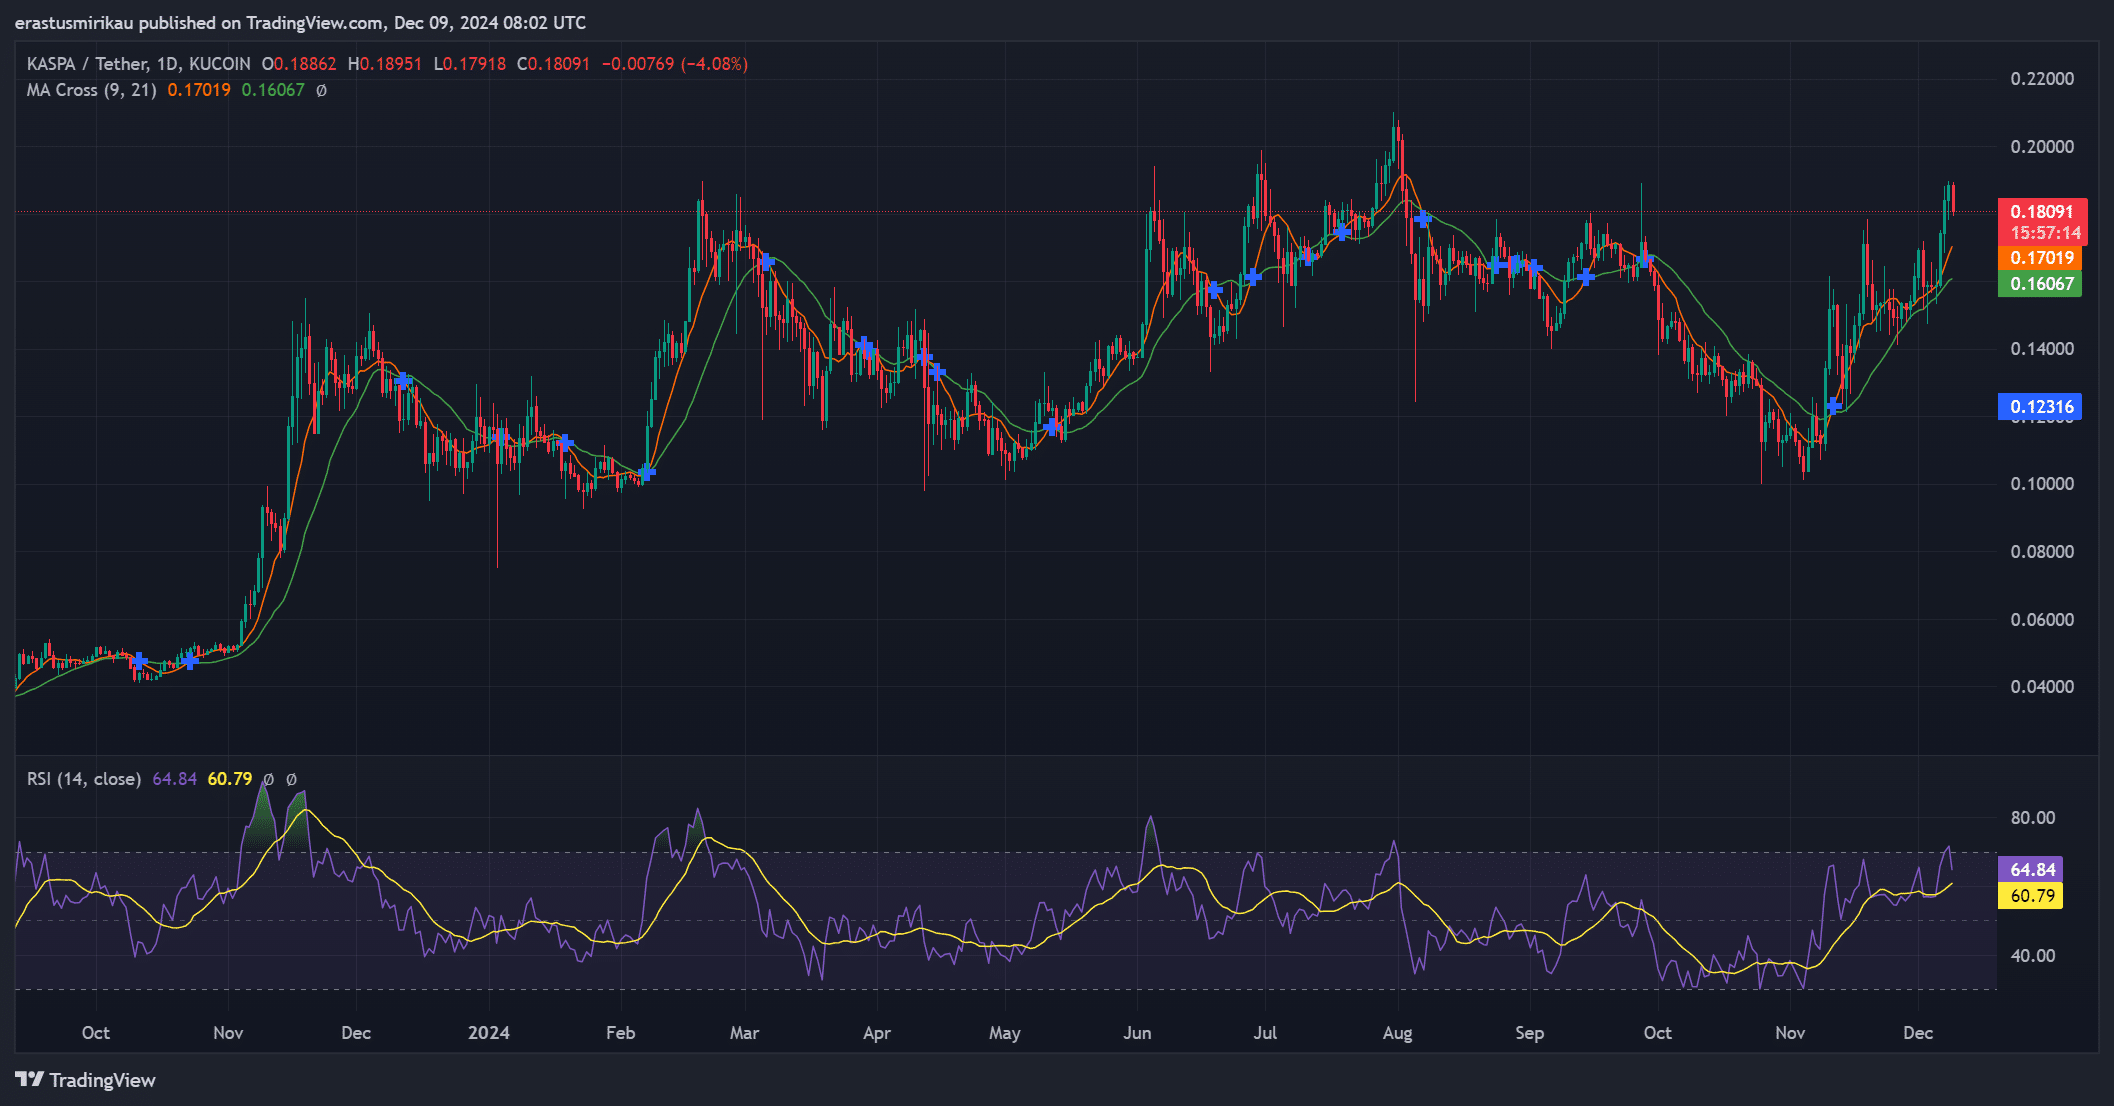Screen dimensions: 2114x1106
Task: Click the Mar label on time axis
Action: tap(744, 1033)
